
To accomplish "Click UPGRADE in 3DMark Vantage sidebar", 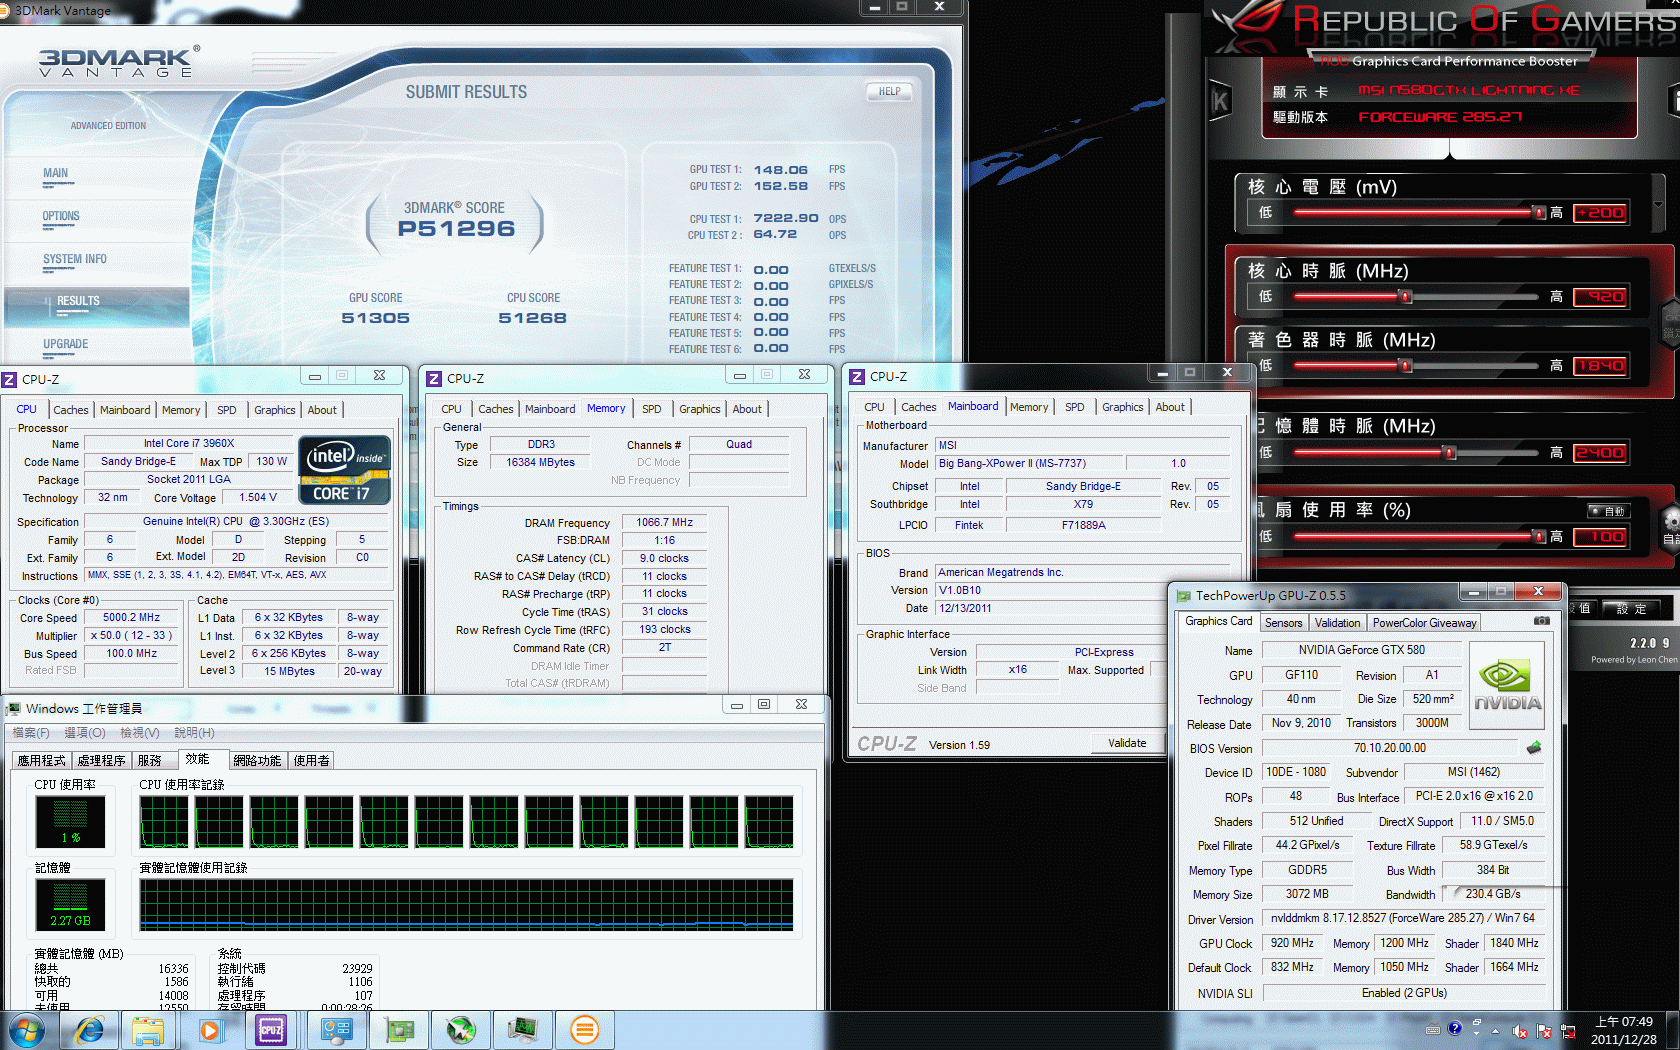I will coord(66,344).
